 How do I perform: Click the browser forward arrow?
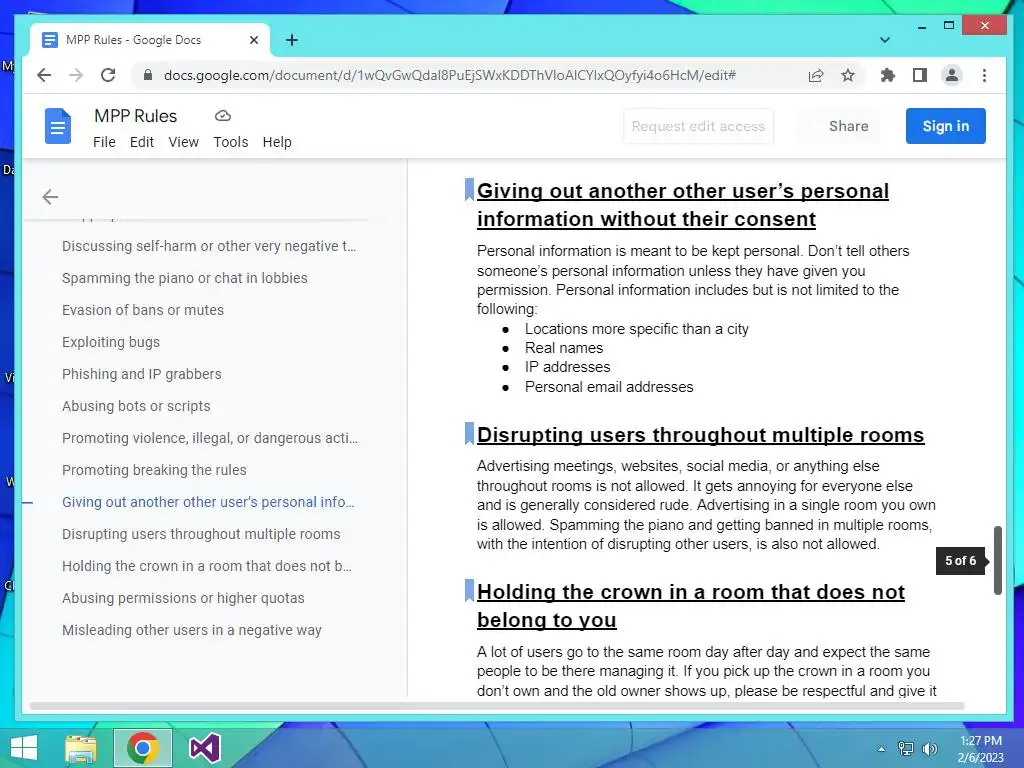click(76, 75)
